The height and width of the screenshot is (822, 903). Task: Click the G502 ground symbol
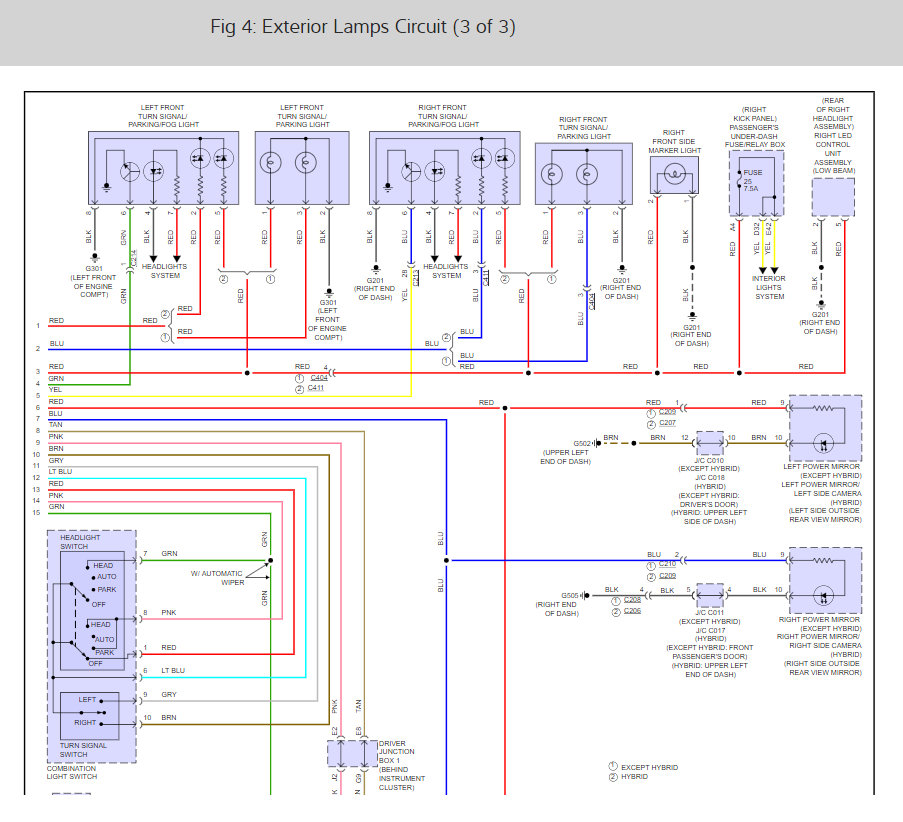[x=597, y=444]
